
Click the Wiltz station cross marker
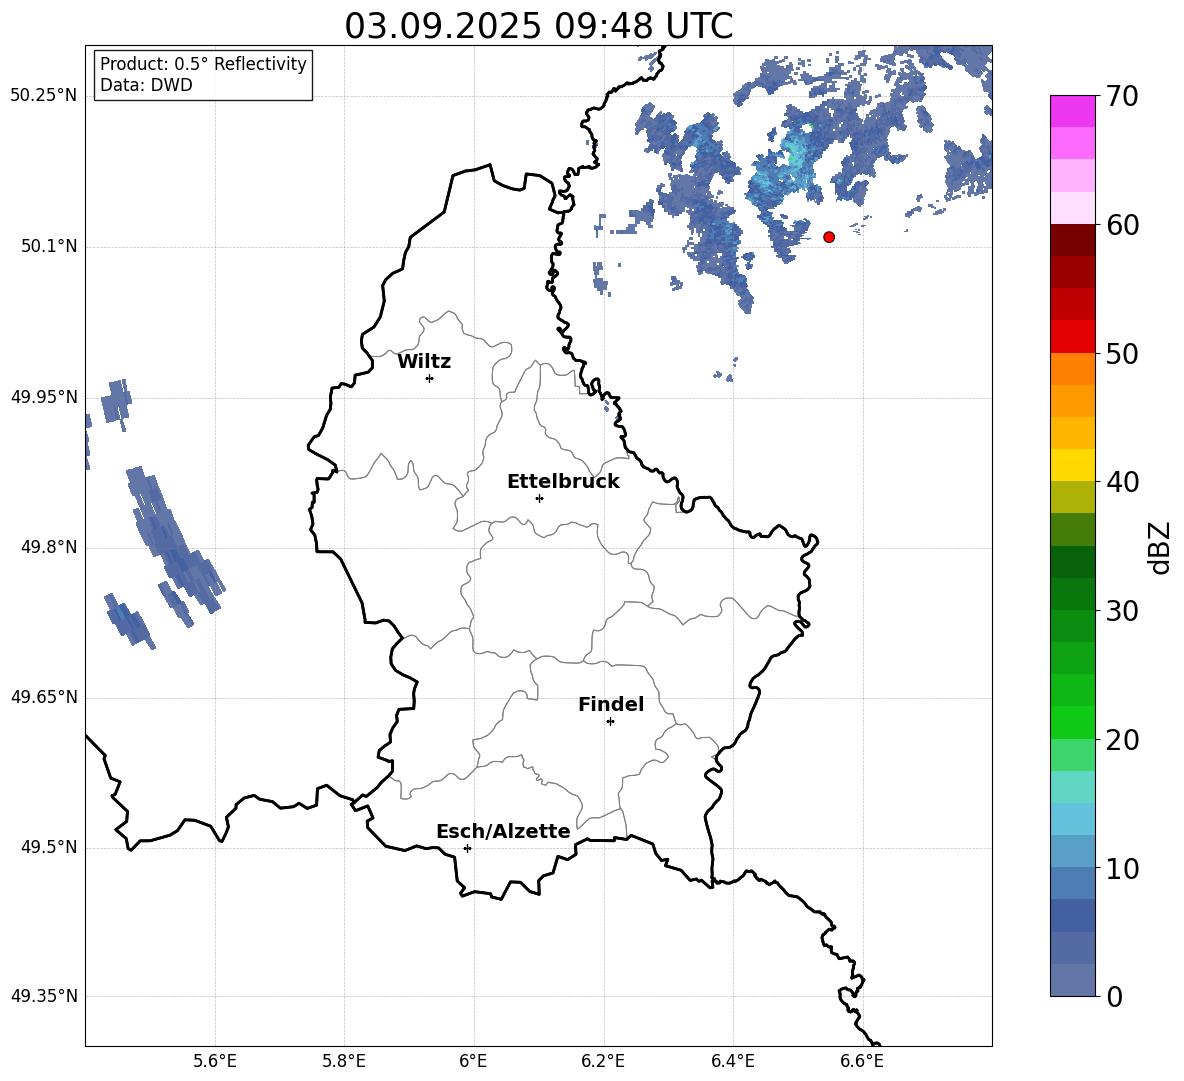coord(430,378)
